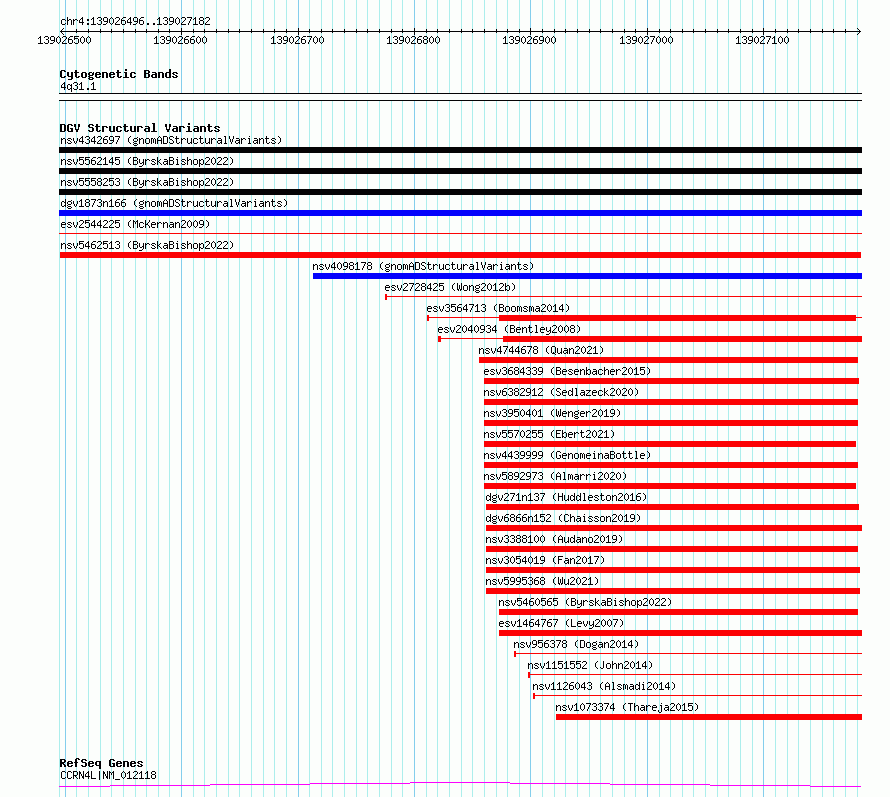This screenshot has width=890, height=797.
Task: Open nsv1151552 (John2014) variant
Action: click(590, 665)
